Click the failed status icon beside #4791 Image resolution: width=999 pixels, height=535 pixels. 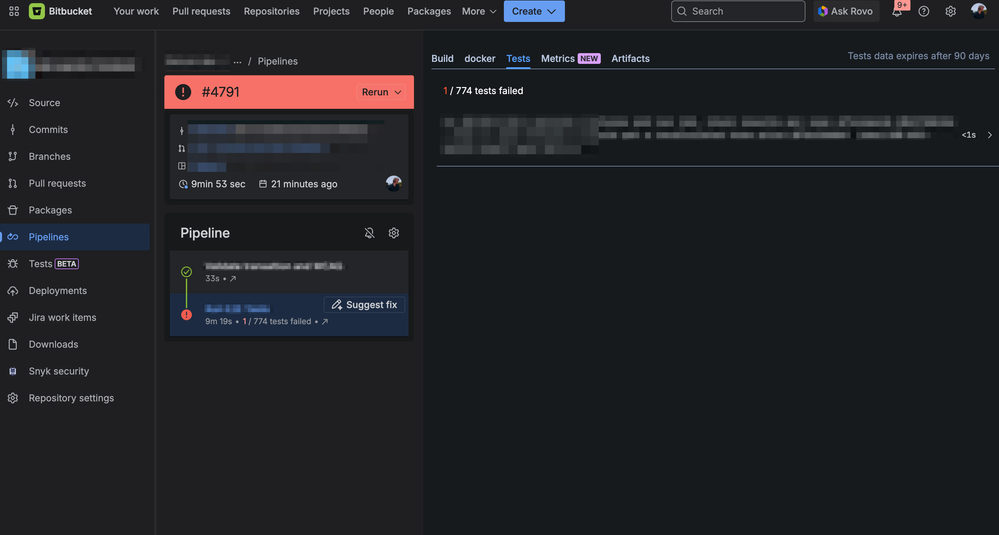(x=183, y=92)
